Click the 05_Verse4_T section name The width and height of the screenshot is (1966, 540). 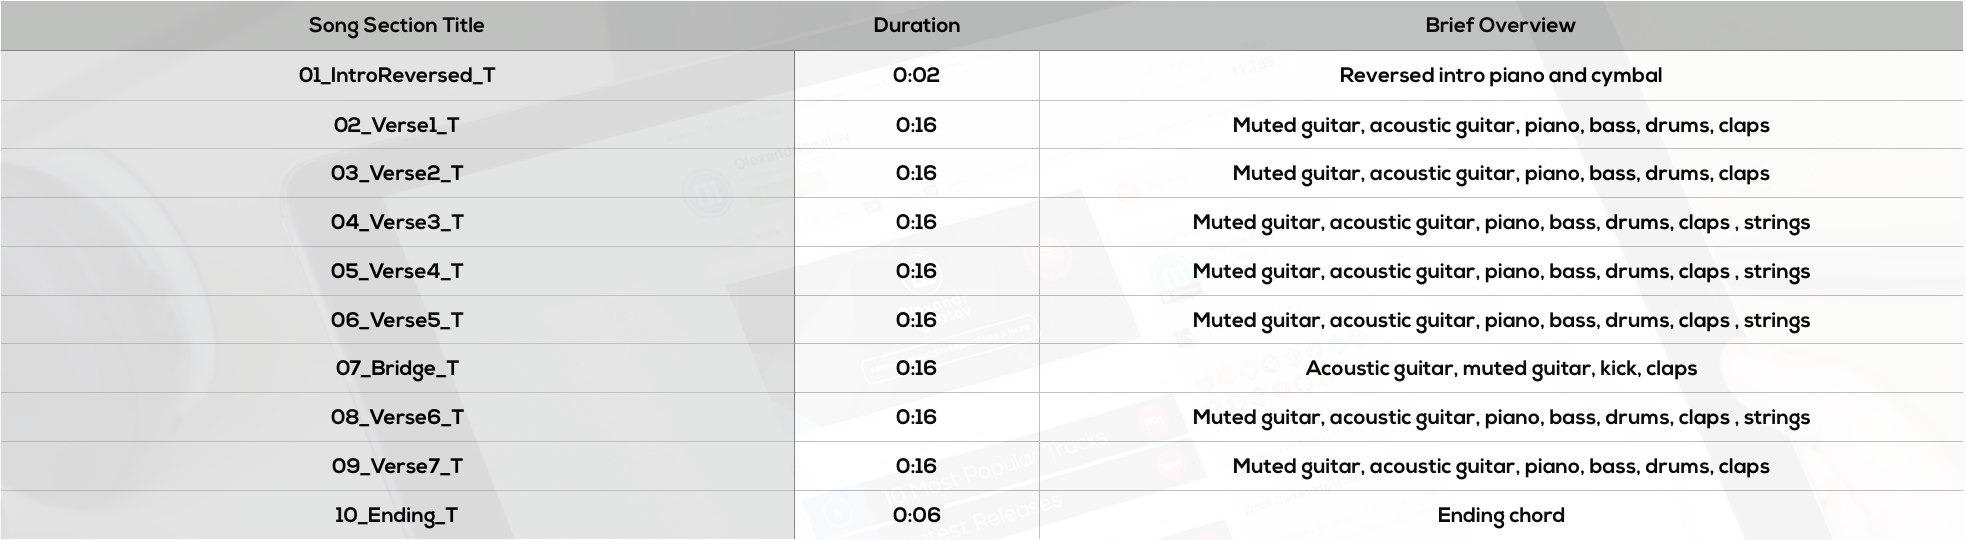[397, 271]
